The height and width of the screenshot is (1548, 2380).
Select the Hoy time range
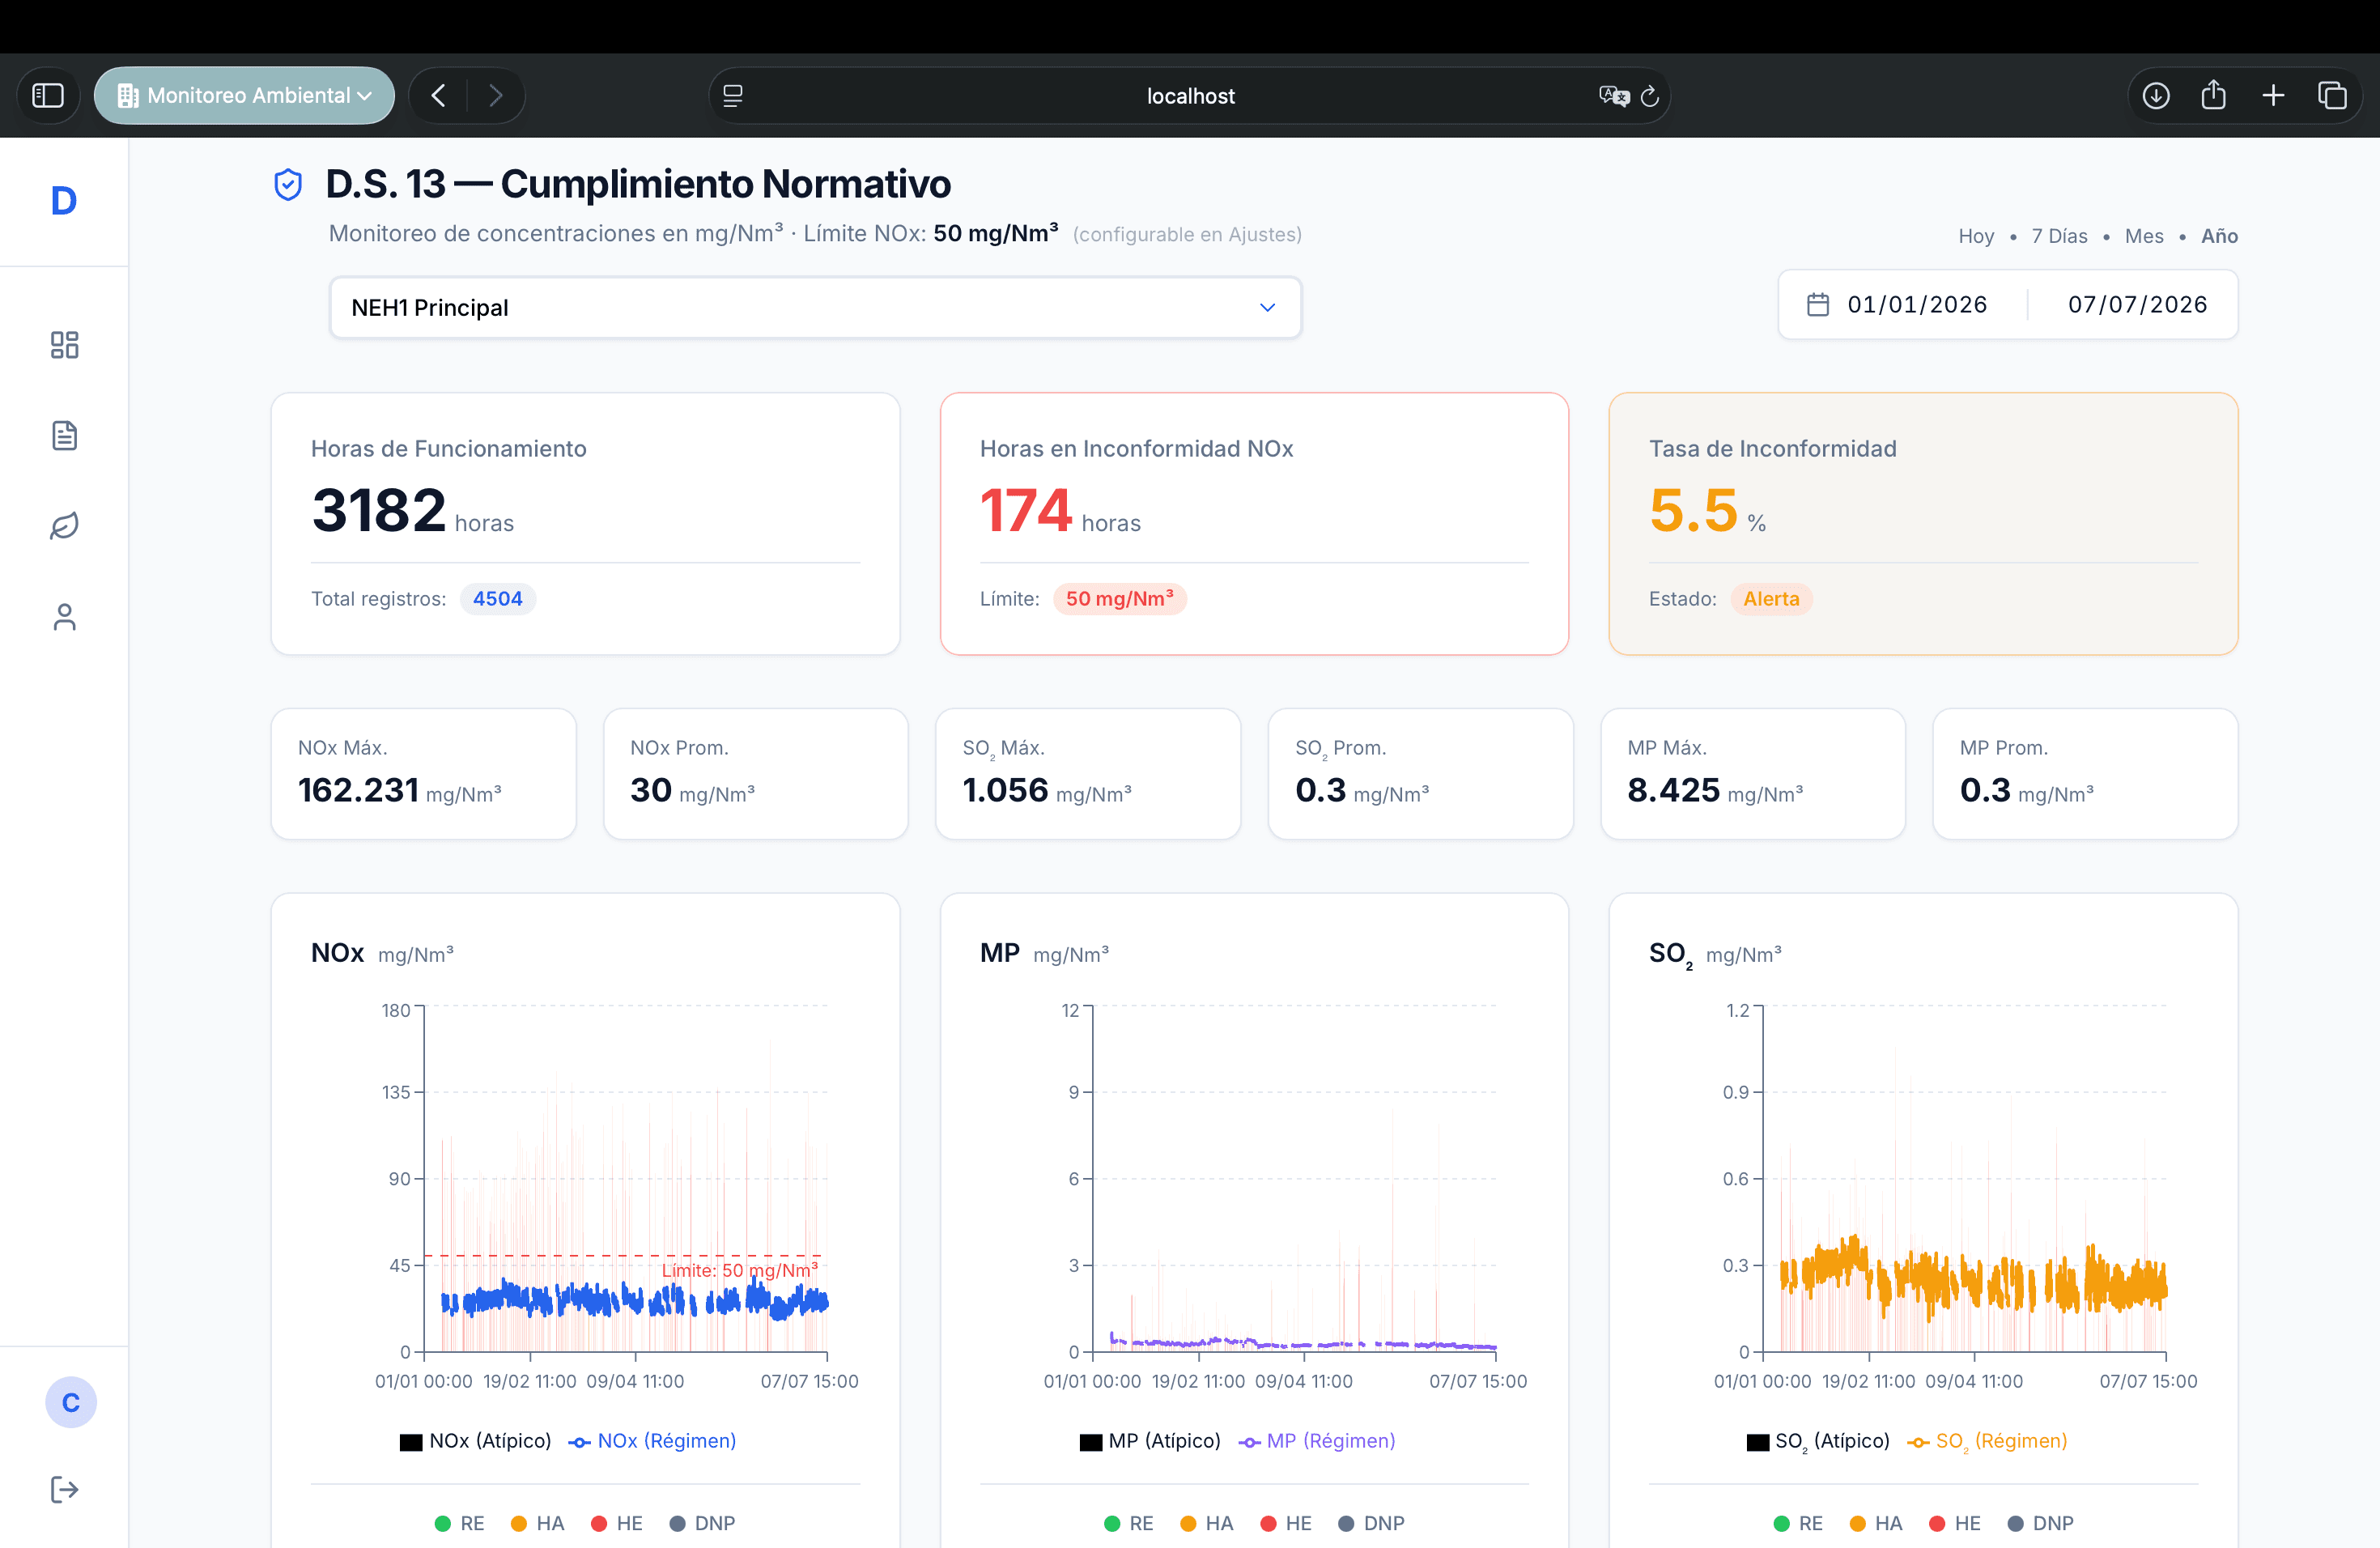[x=1976, y=236]
